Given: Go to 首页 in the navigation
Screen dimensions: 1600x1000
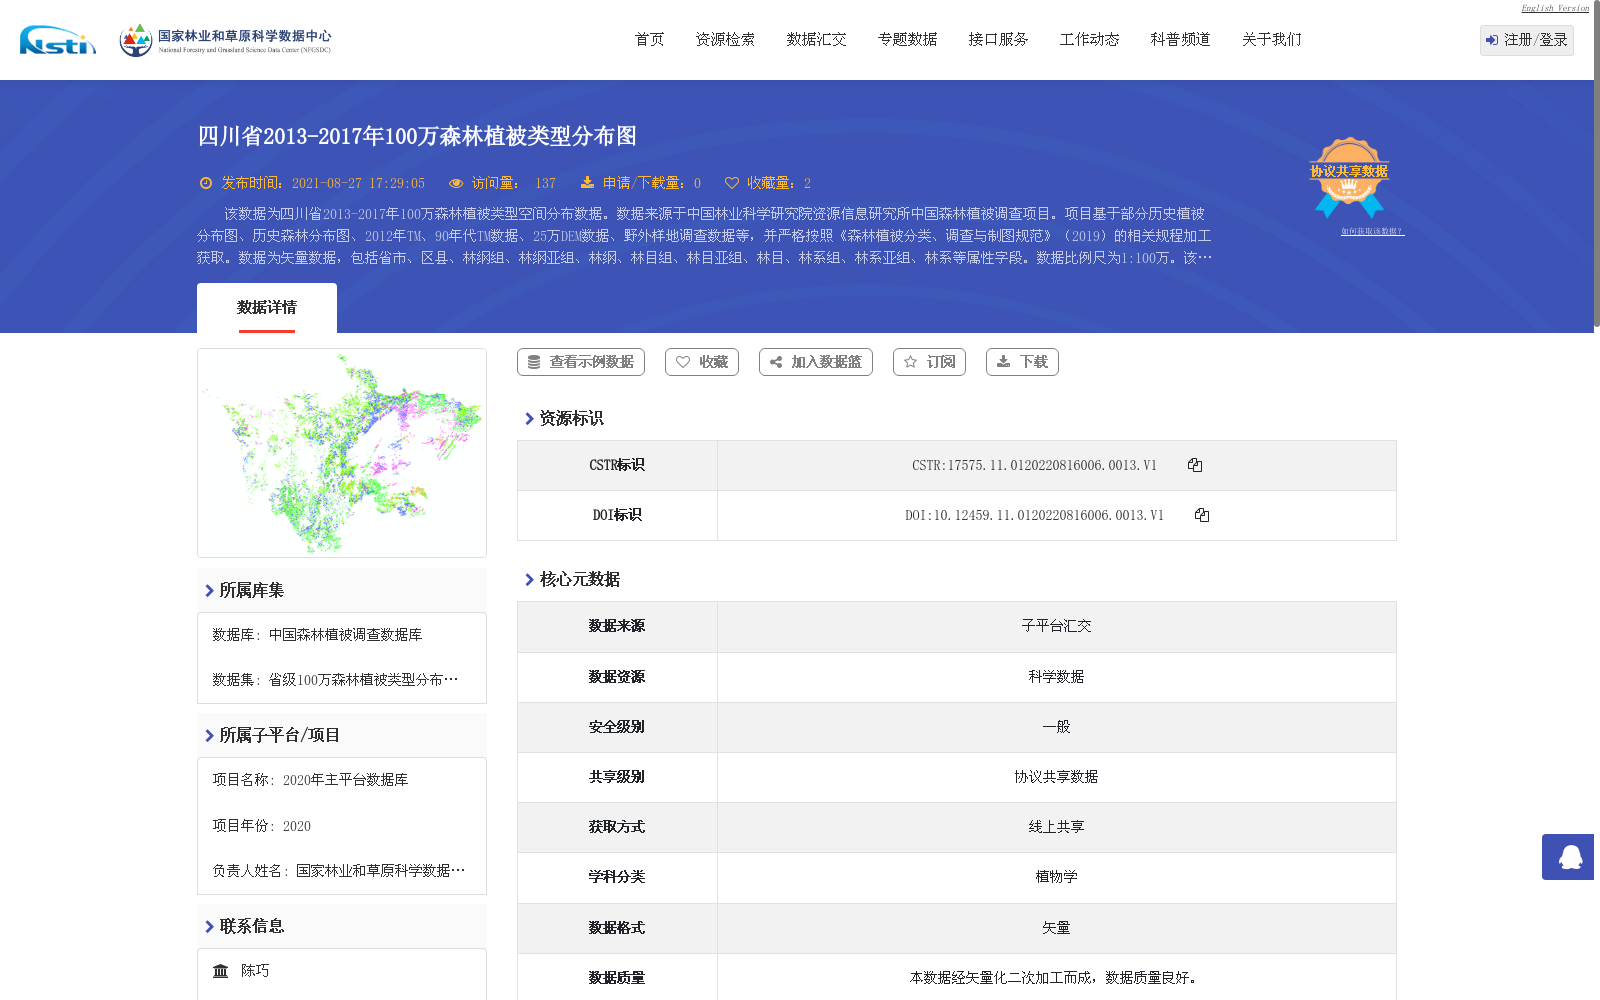Looking at the screenshot, I should pos(650,40).
